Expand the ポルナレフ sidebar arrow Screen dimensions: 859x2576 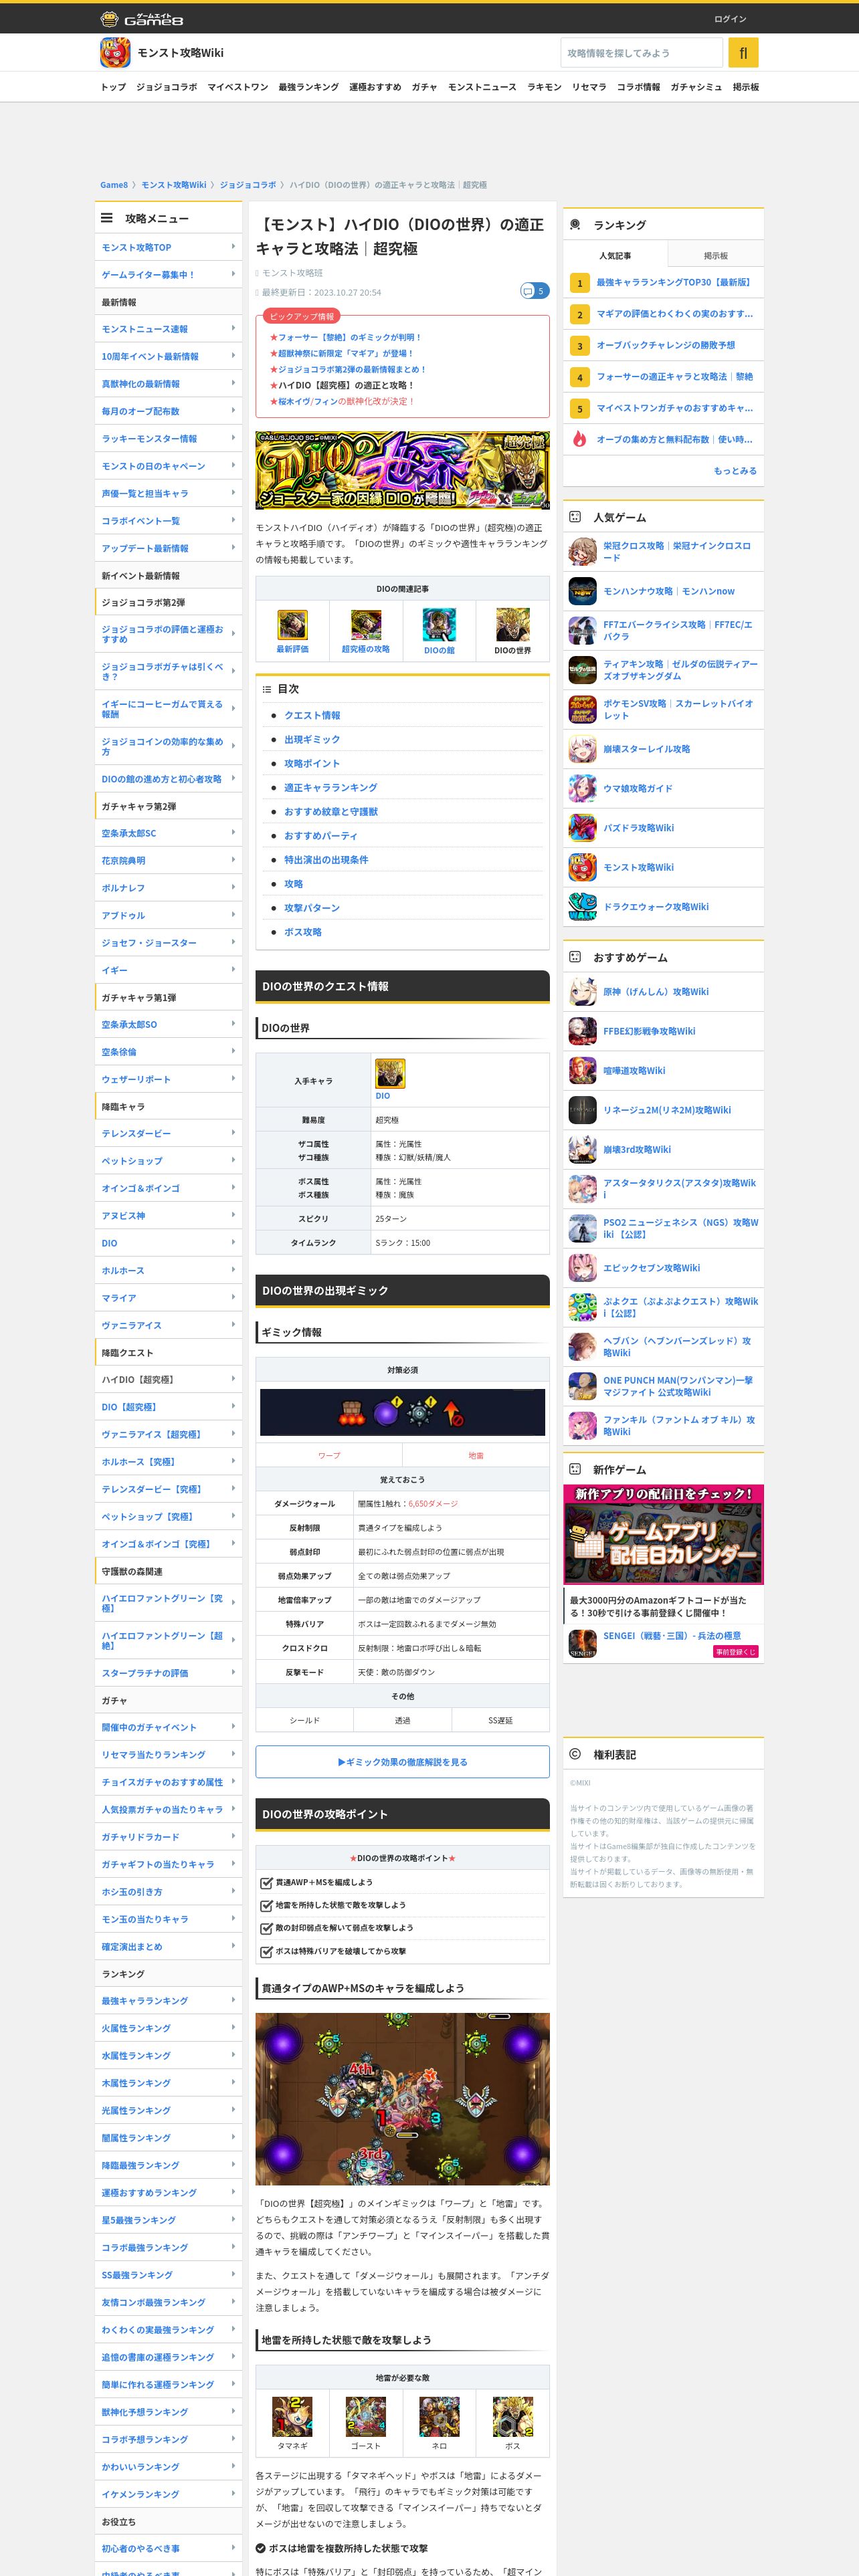[233, 887]
